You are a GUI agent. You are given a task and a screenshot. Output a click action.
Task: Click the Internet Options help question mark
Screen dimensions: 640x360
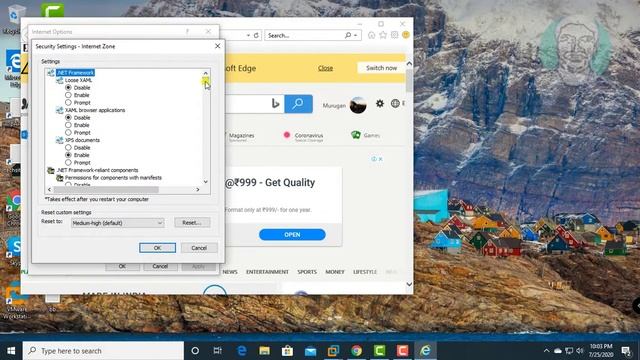point(187,31)
